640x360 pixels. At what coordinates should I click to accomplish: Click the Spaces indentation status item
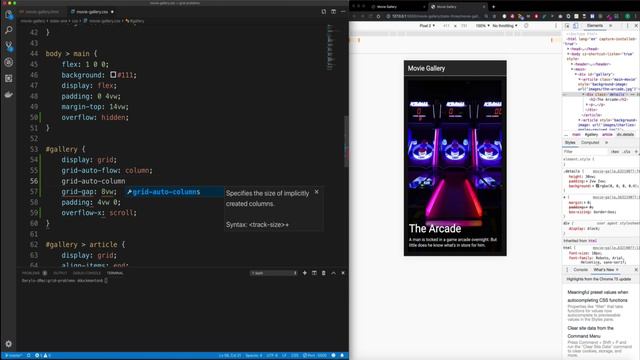coord(253,356)
